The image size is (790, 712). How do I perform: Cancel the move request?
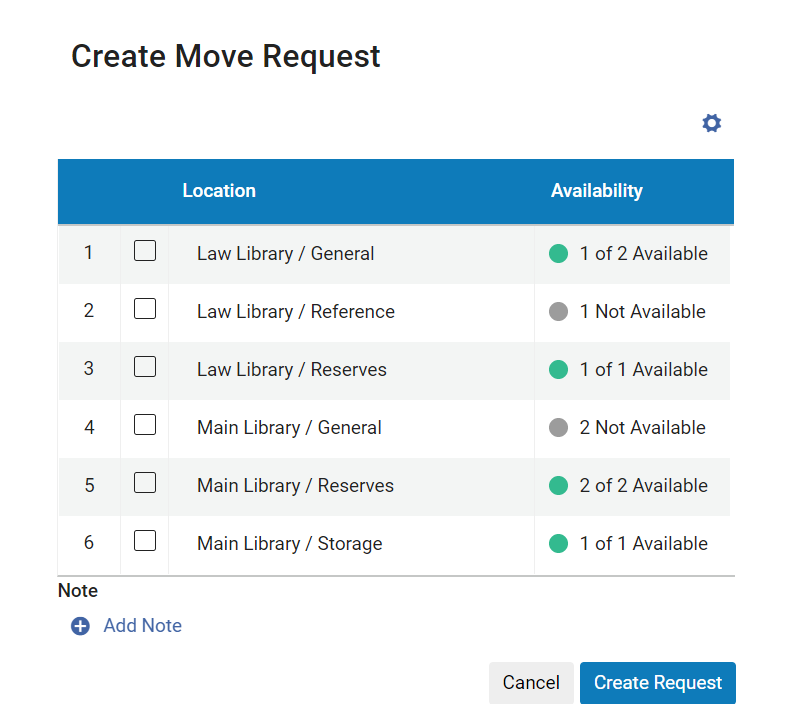(x=531, y=683)
